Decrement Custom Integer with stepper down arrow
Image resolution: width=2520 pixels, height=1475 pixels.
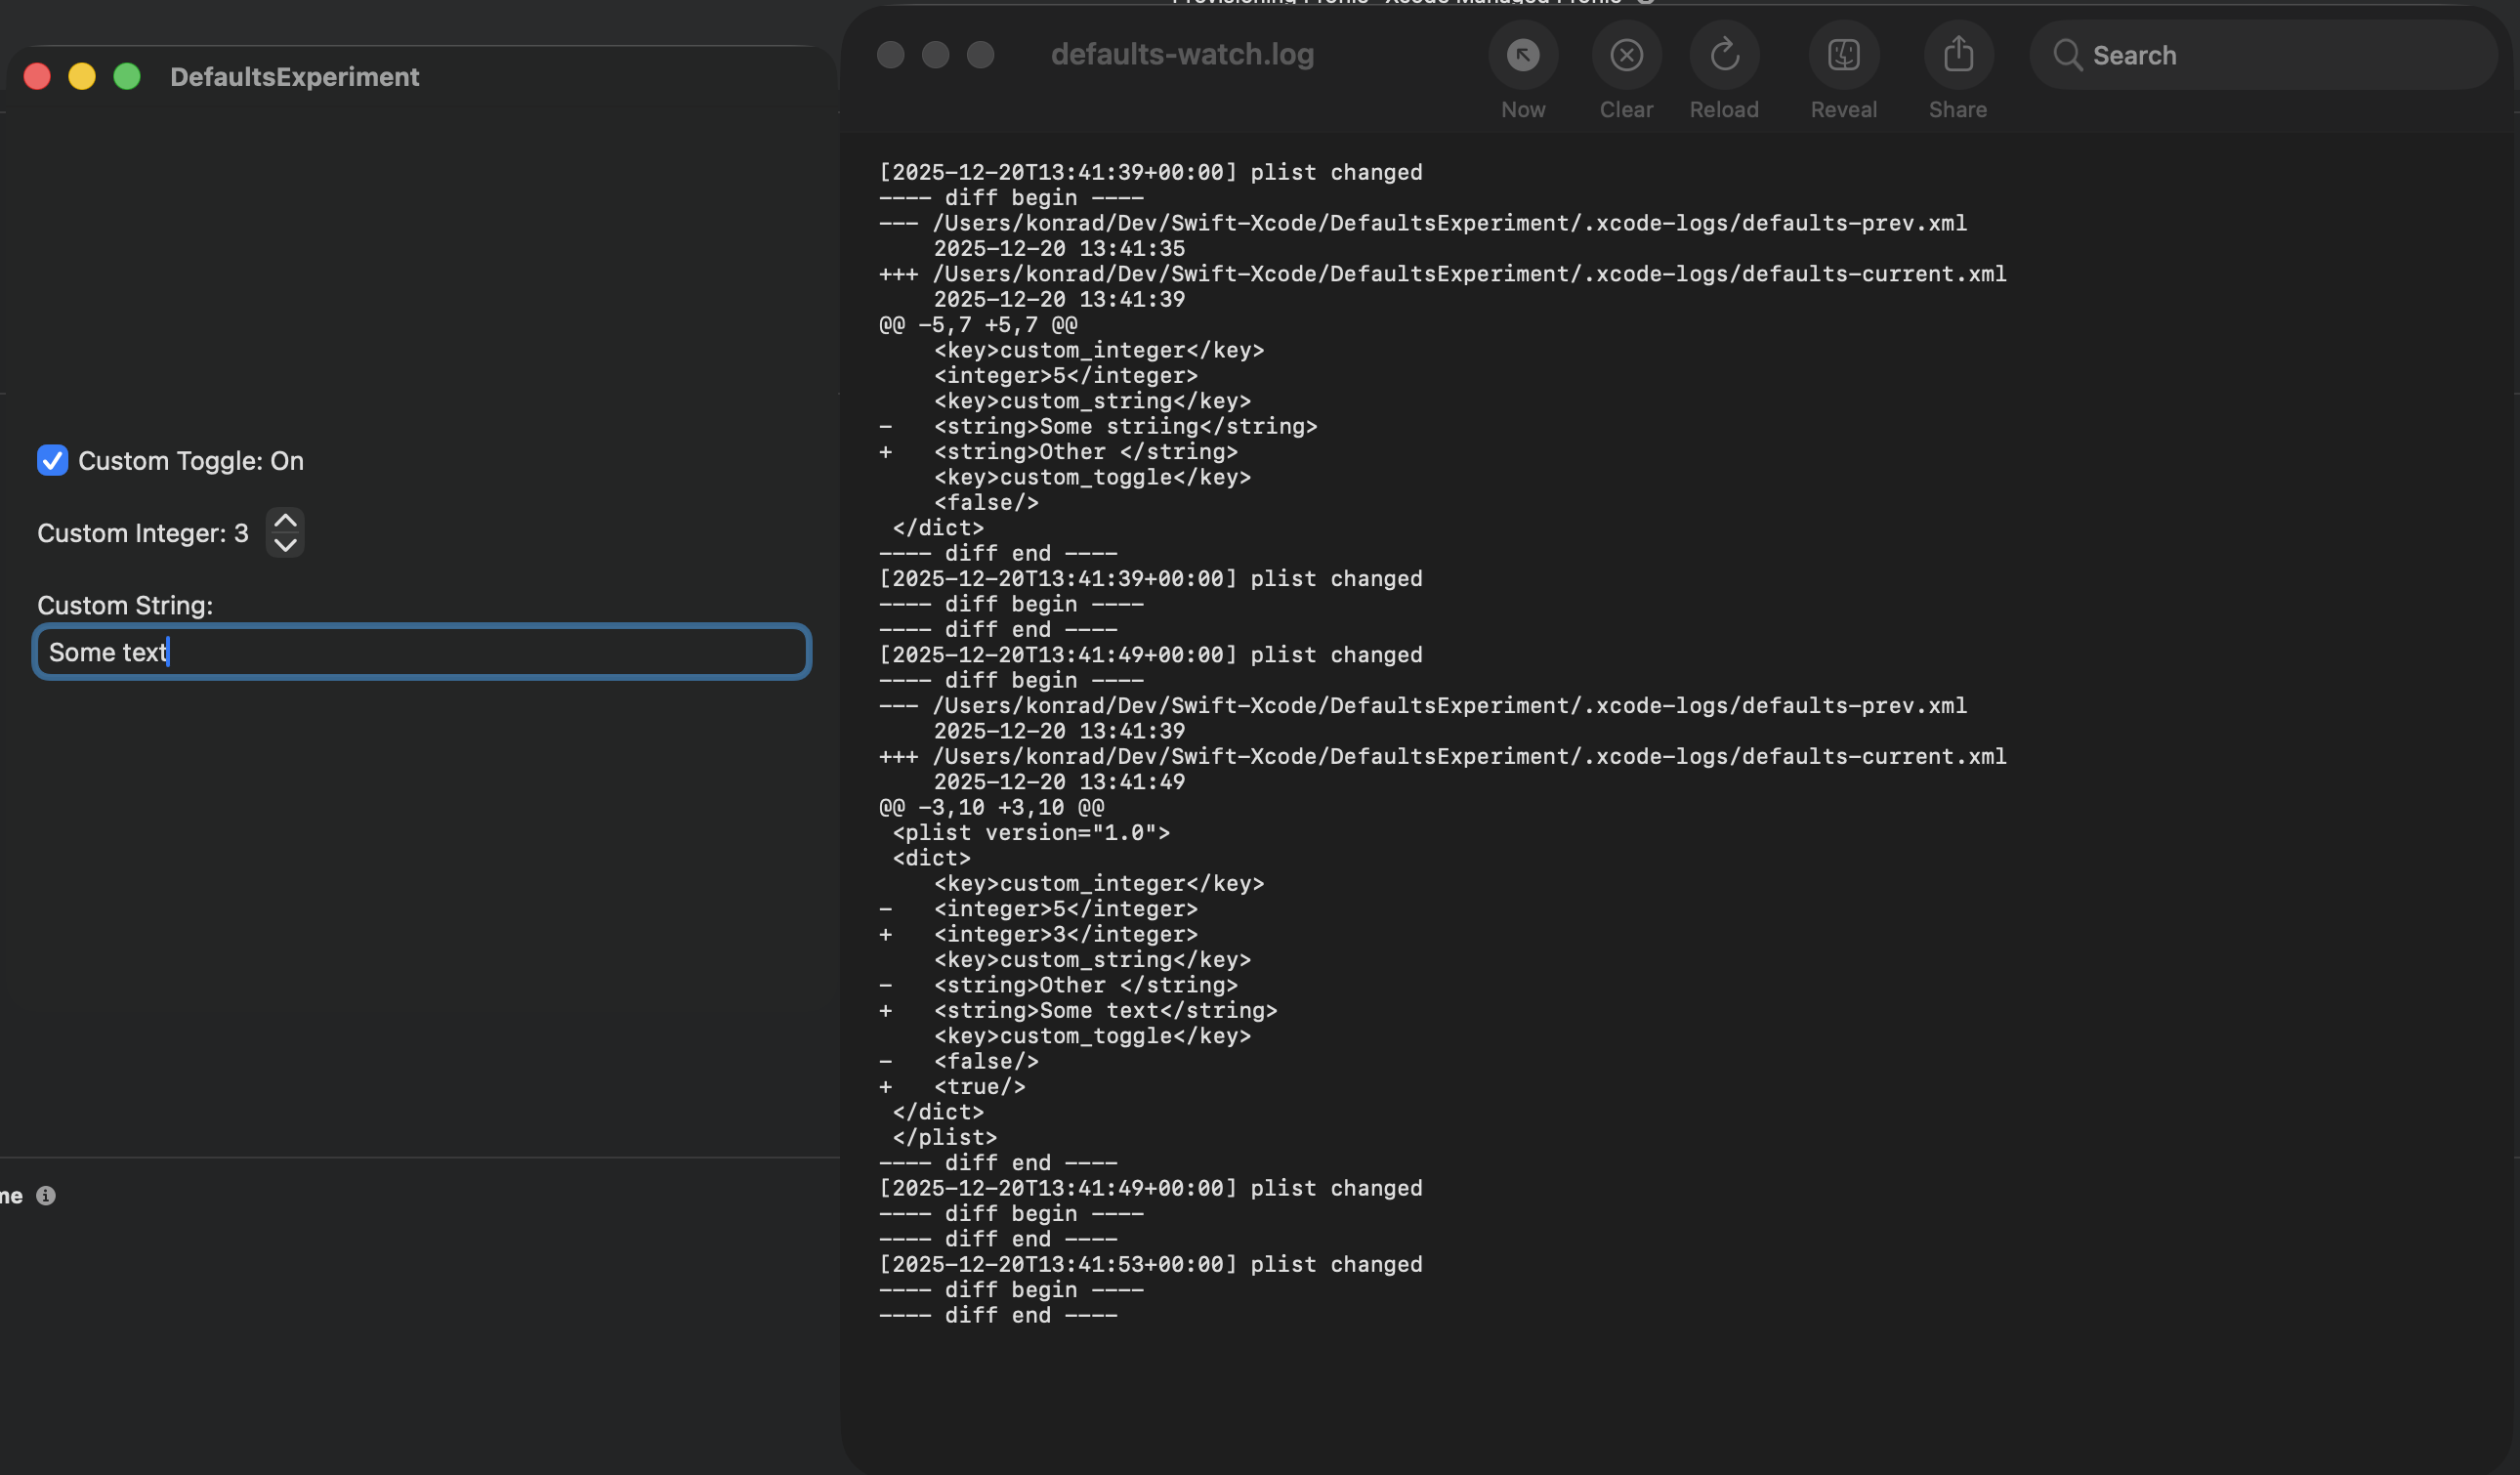click(285, 545)
